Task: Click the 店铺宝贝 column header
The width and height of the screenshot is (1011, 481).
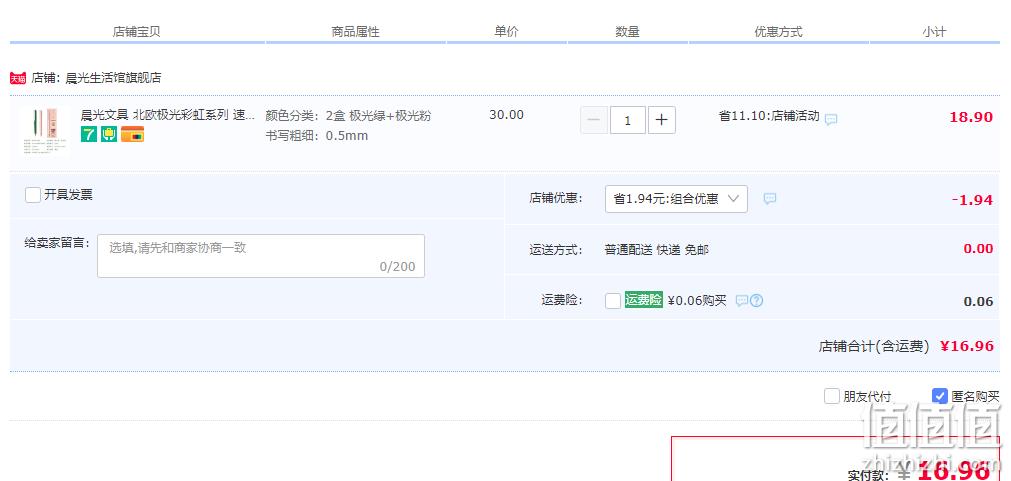Action: 137,32
